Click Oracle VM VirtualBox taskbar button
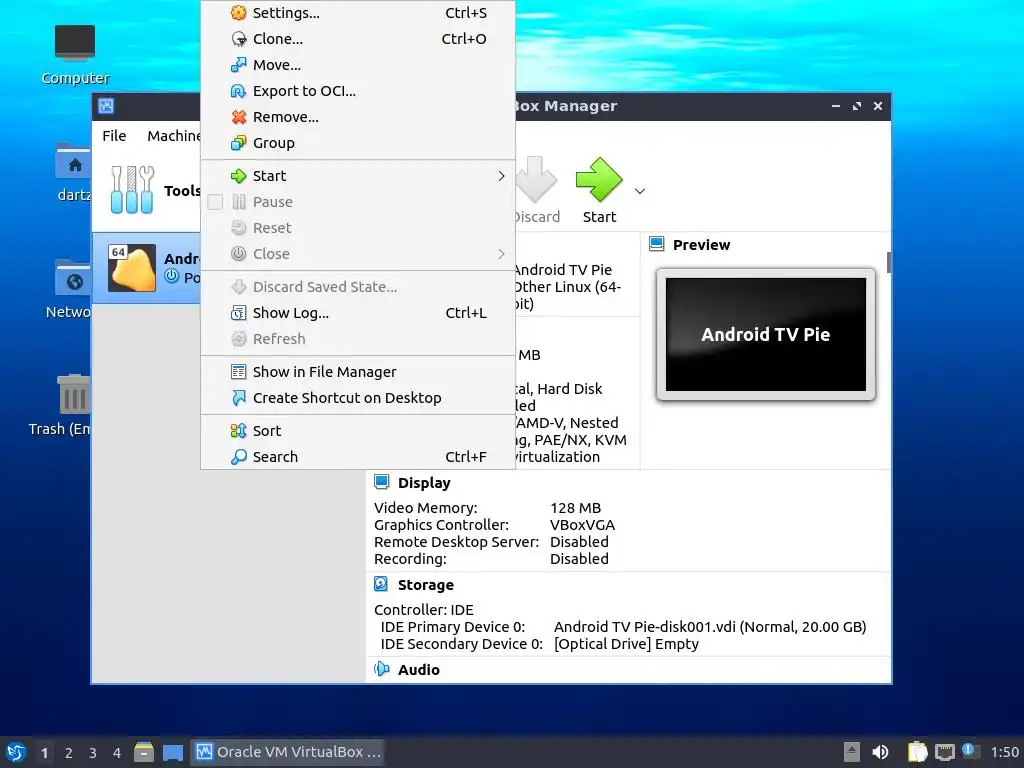1024x768 pixels. [288, 752]
